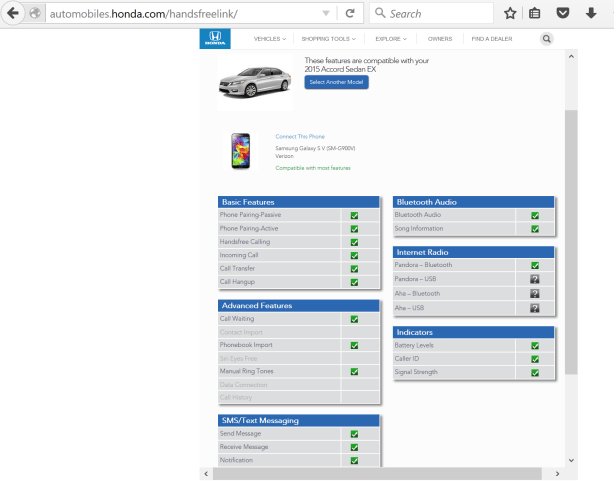The width and height of the screenshot is (614, 485).
Task: Open the Find a Dealer menu item
Action: click(490, 39)
